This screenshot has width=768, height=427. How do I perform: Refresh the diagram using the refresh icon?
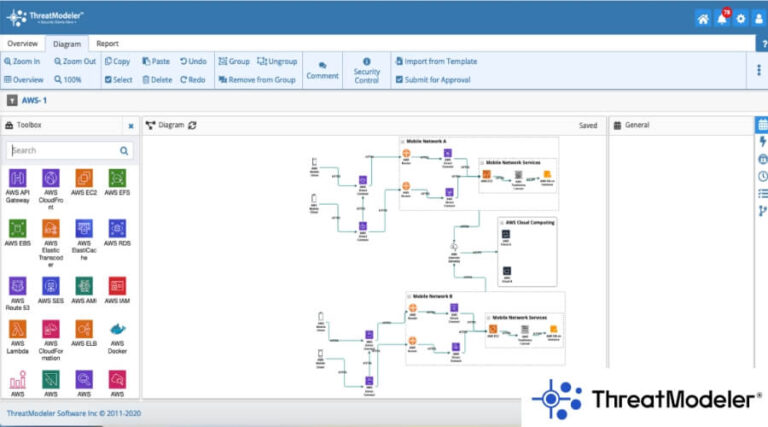pos(193,125)
